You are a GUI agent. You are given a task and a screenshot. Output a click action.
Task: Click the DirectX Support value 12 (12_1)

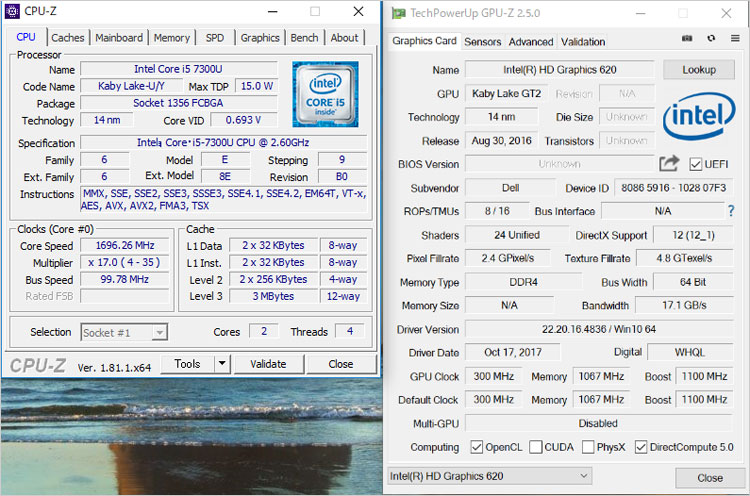(x=693, y=235)
